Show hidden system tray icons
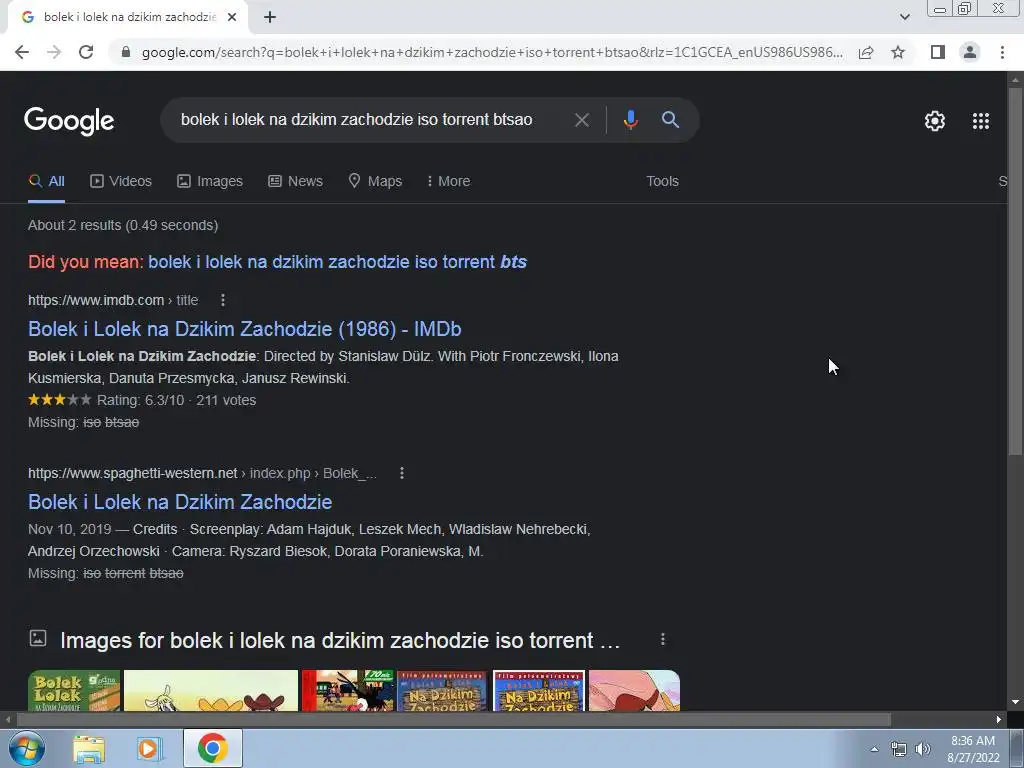 (x=874, y=749)
